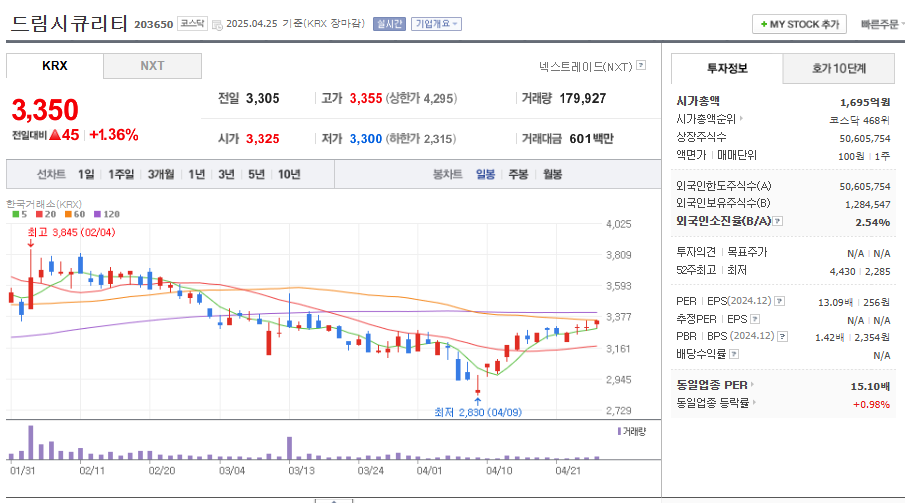The width and height of the screenshot is (905, 503).
Task: Click the 상장주식수 value 50,605,754
Action: click(865, 139)
